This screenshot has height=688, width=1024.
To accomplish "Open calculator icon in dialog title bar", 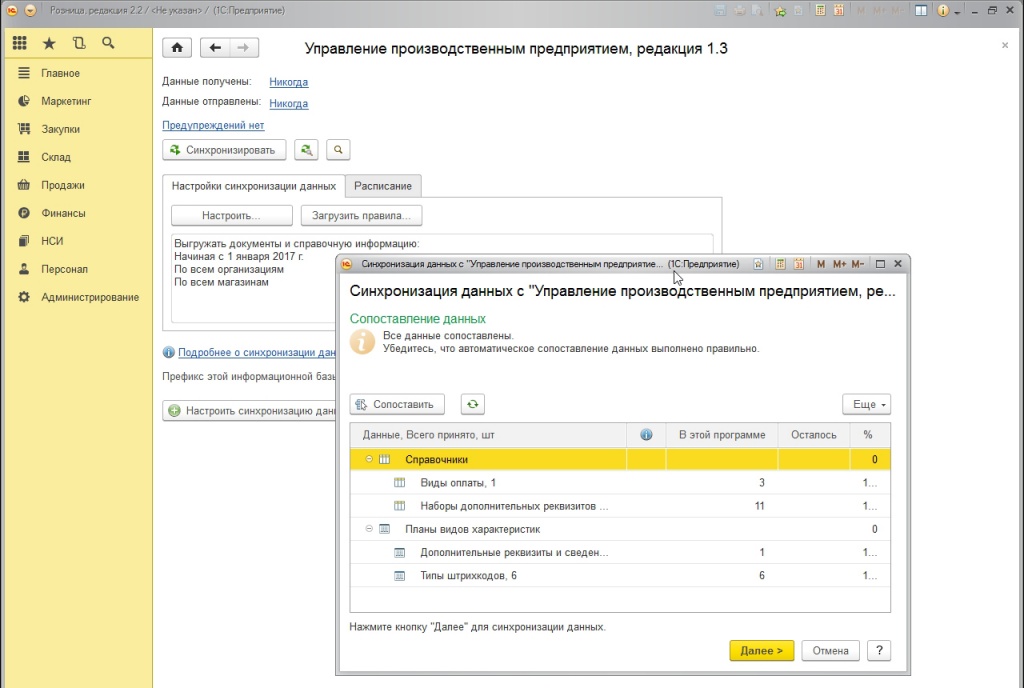I will (x=779, y=264).
